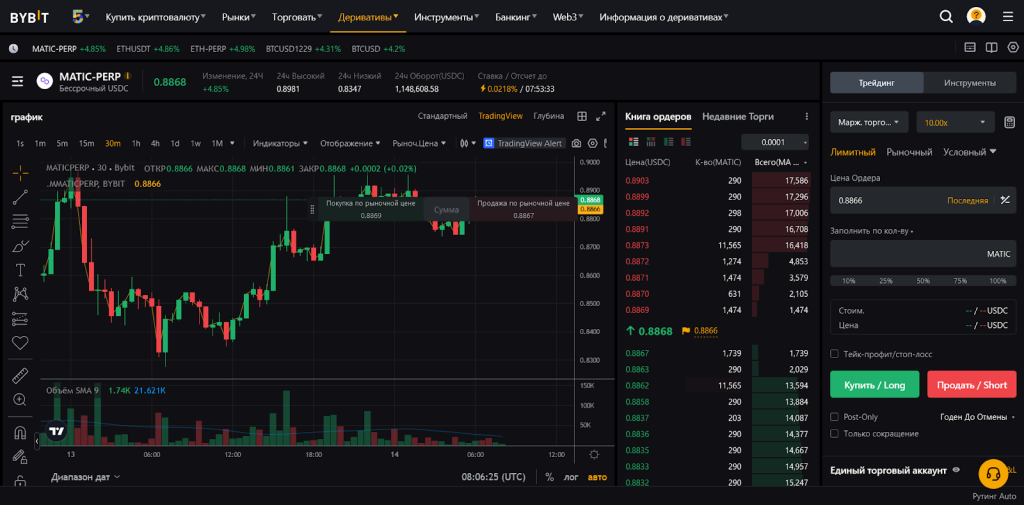Click the search magnifier in header
This screenshot has width=1024, height=505.
click(946, 17)
